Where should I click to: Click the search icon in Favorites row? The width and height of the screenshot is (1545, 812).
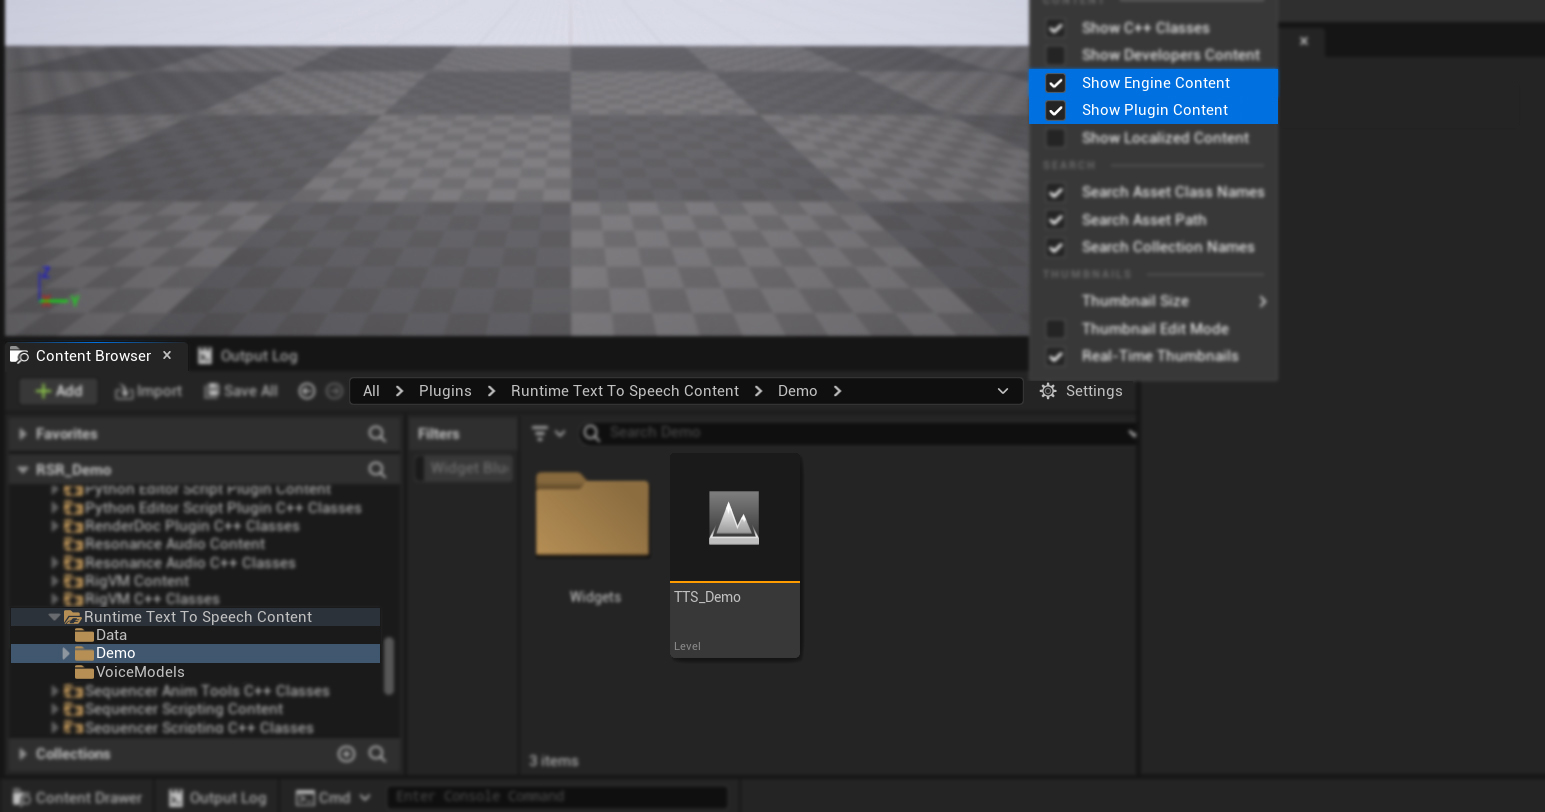pyautogui.click(x=377, y=434)
